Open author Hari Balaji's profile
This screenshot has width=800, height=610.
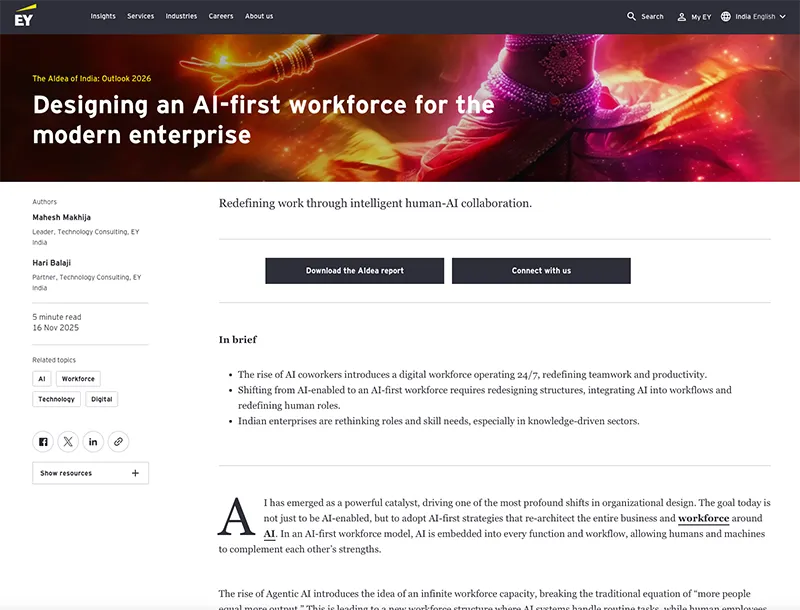[x=52, y=263]
